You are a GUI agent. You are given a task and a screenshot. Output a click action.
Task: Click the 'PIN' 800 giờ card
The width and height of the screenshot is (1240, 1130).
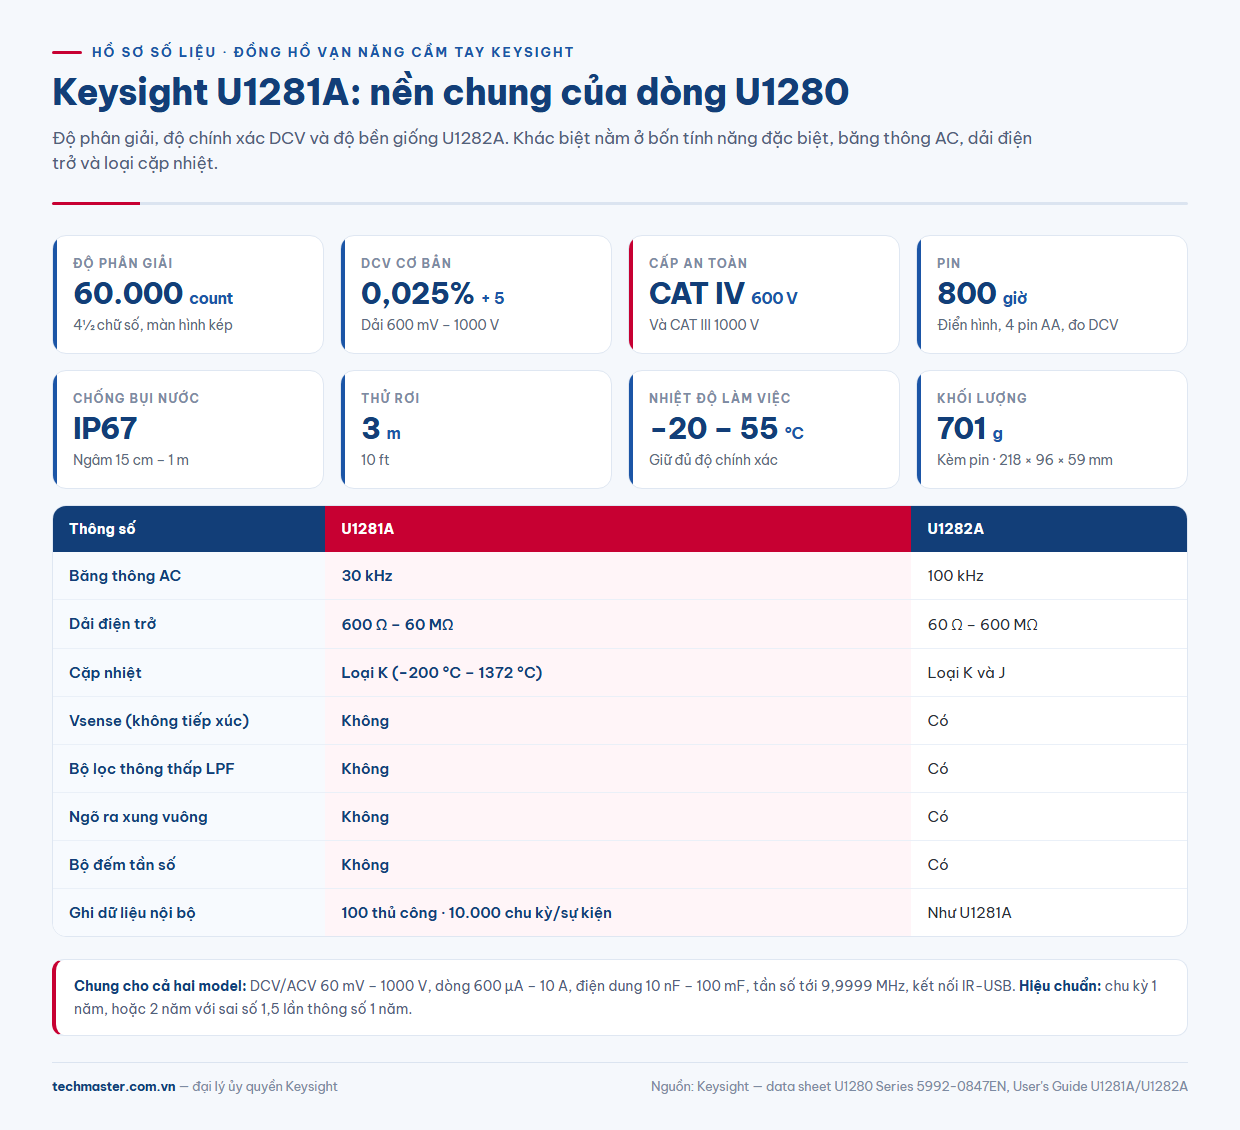[x=1052, y=294]
